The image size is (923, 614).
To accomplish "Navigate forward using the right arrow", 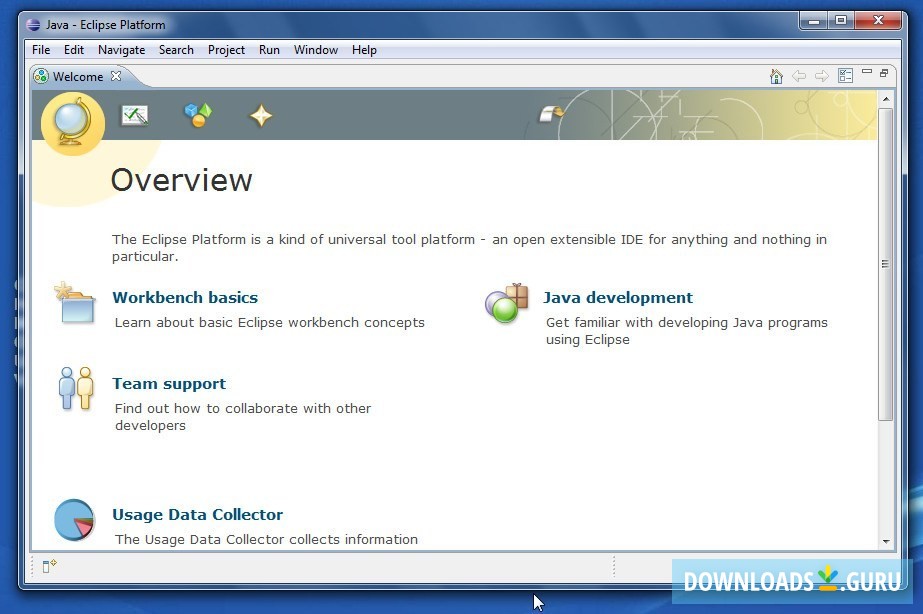I will [x=821, y=75].
